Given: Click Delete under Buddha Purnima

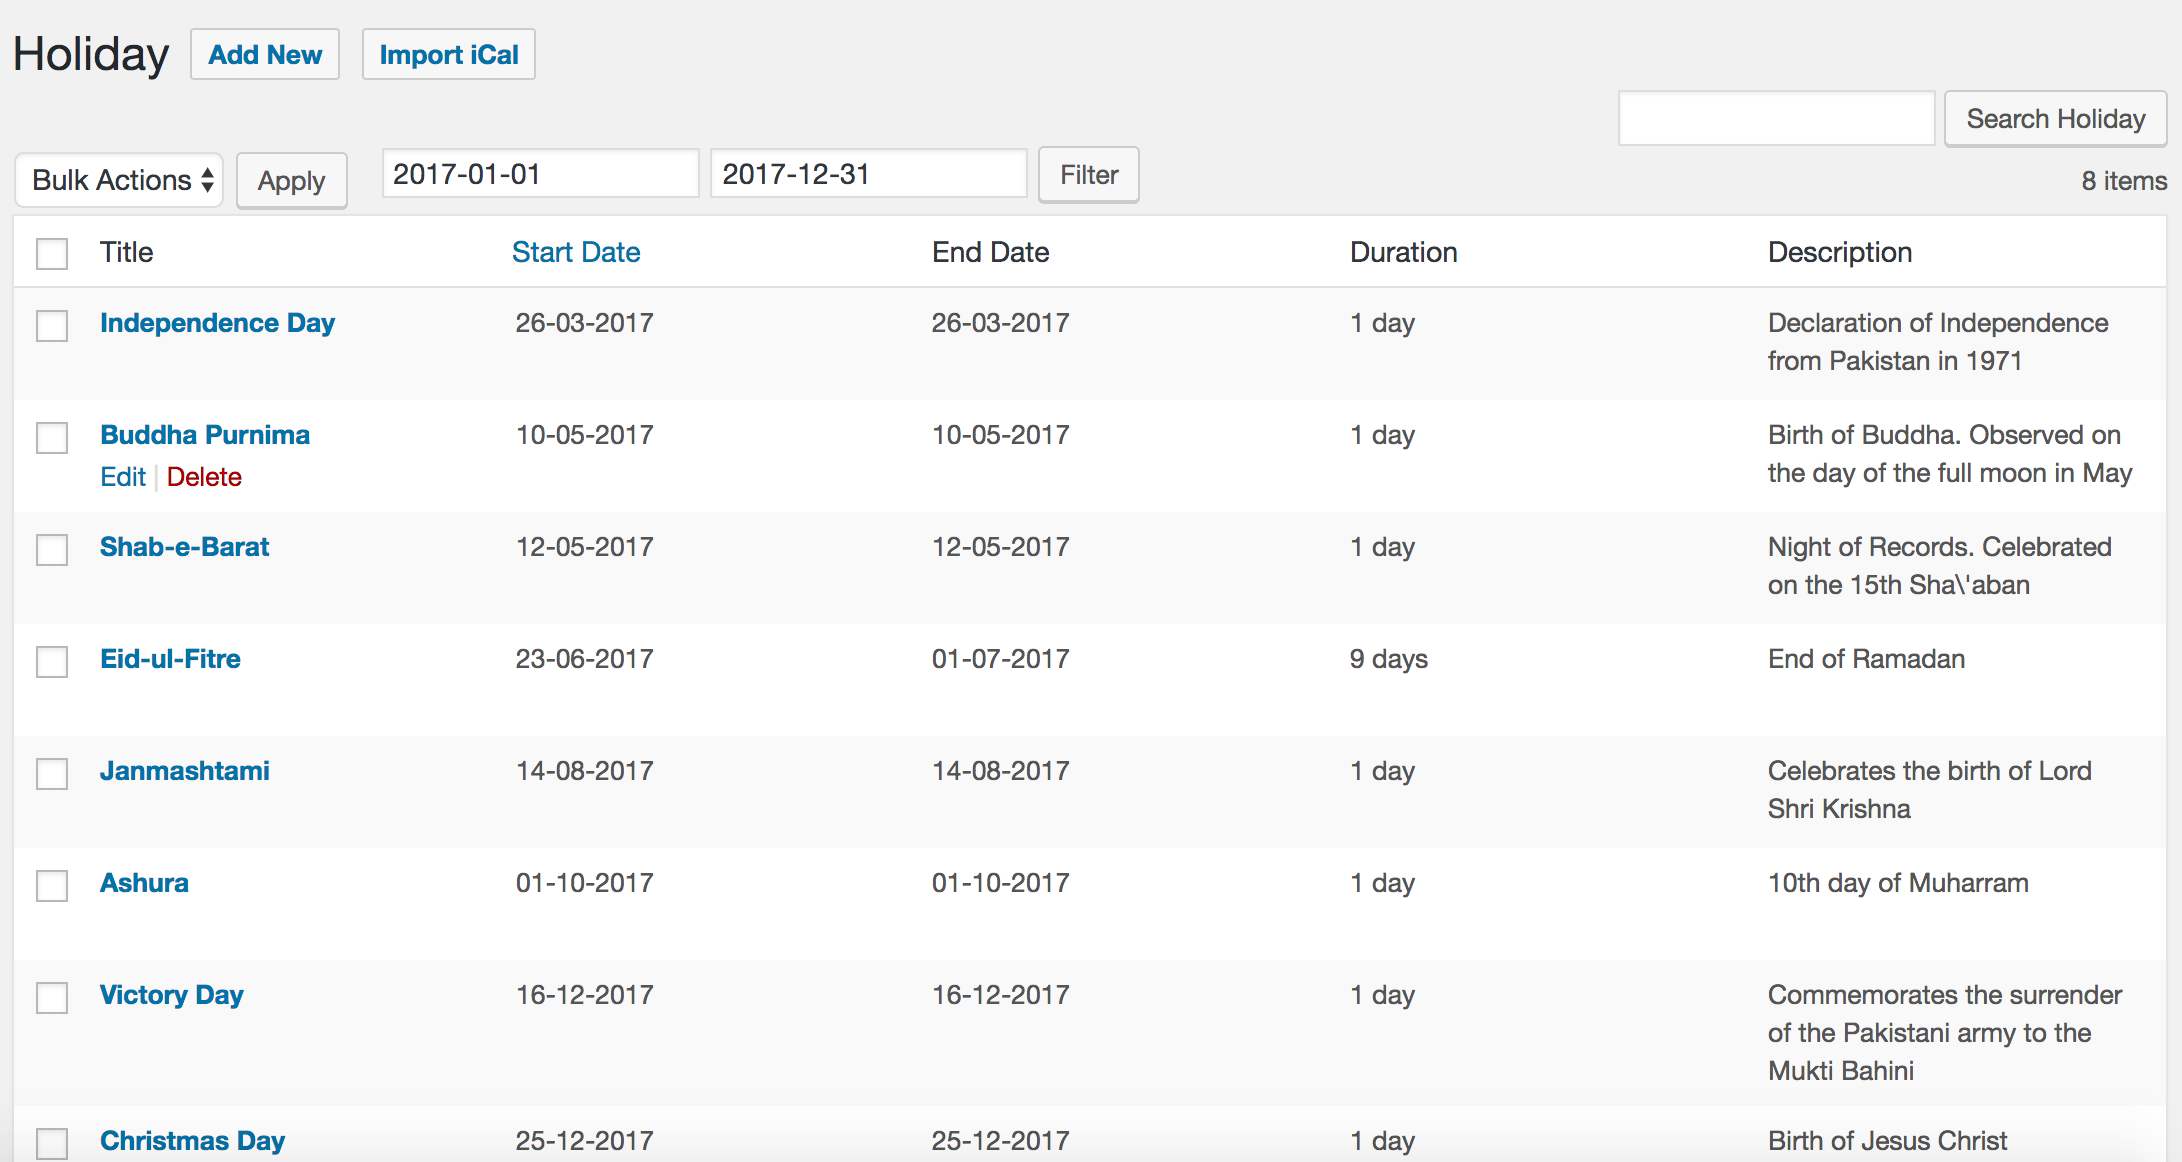Looking at the screenshot, I should click(x=204, y=477).
